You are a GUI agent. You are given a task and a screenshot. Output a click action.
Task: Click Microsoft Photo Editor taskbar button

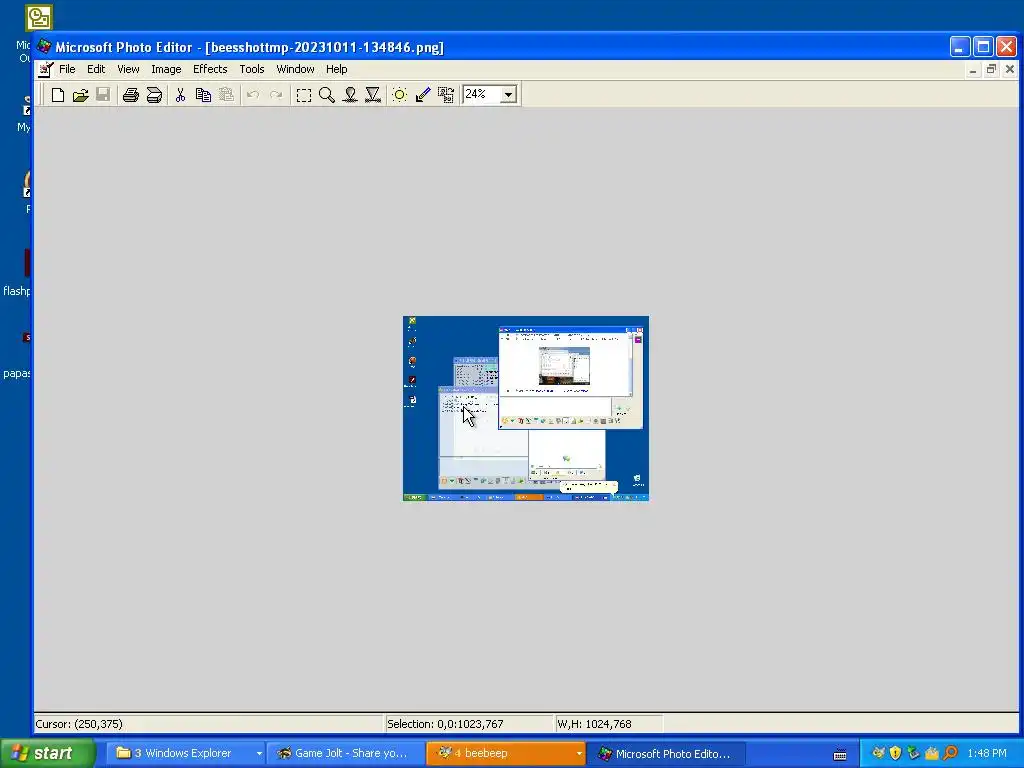click(x=666, y=753)
